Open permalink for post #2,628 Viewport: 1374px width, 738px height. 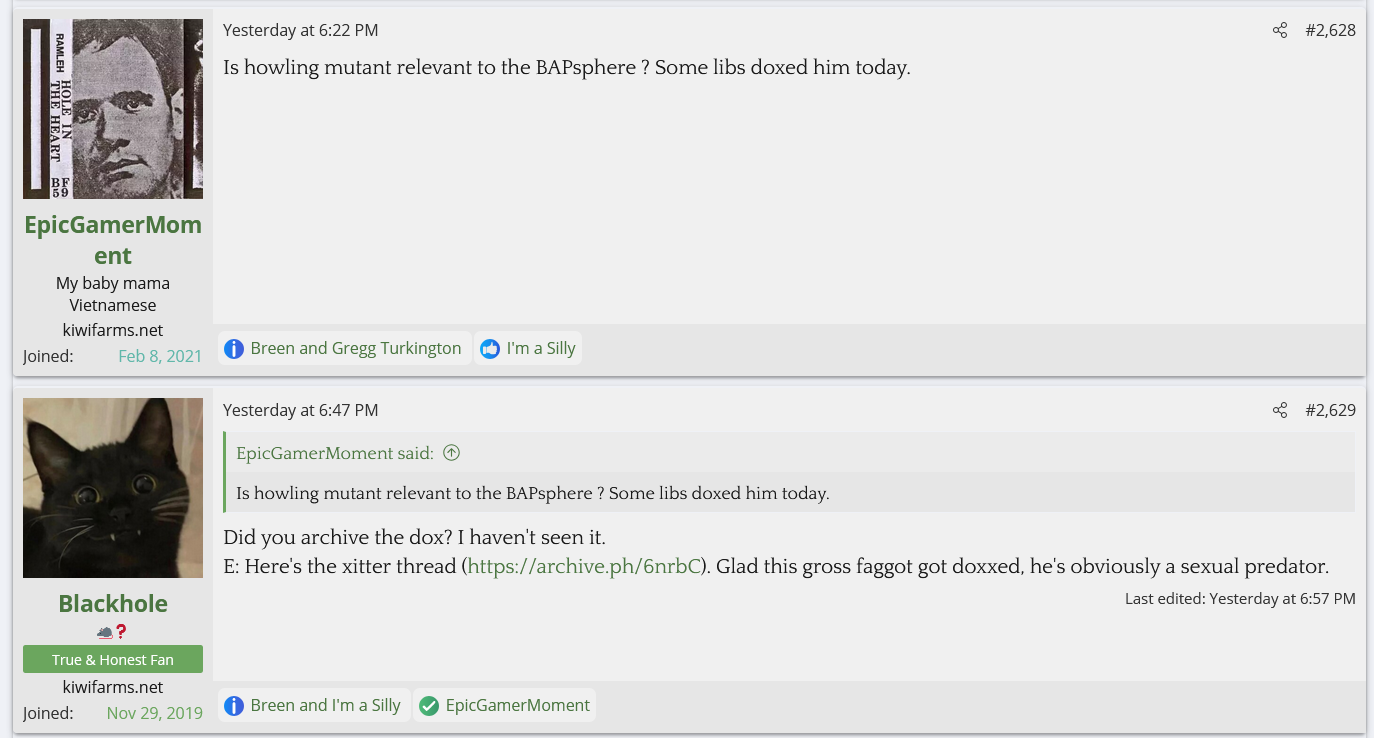[1330, 30]
